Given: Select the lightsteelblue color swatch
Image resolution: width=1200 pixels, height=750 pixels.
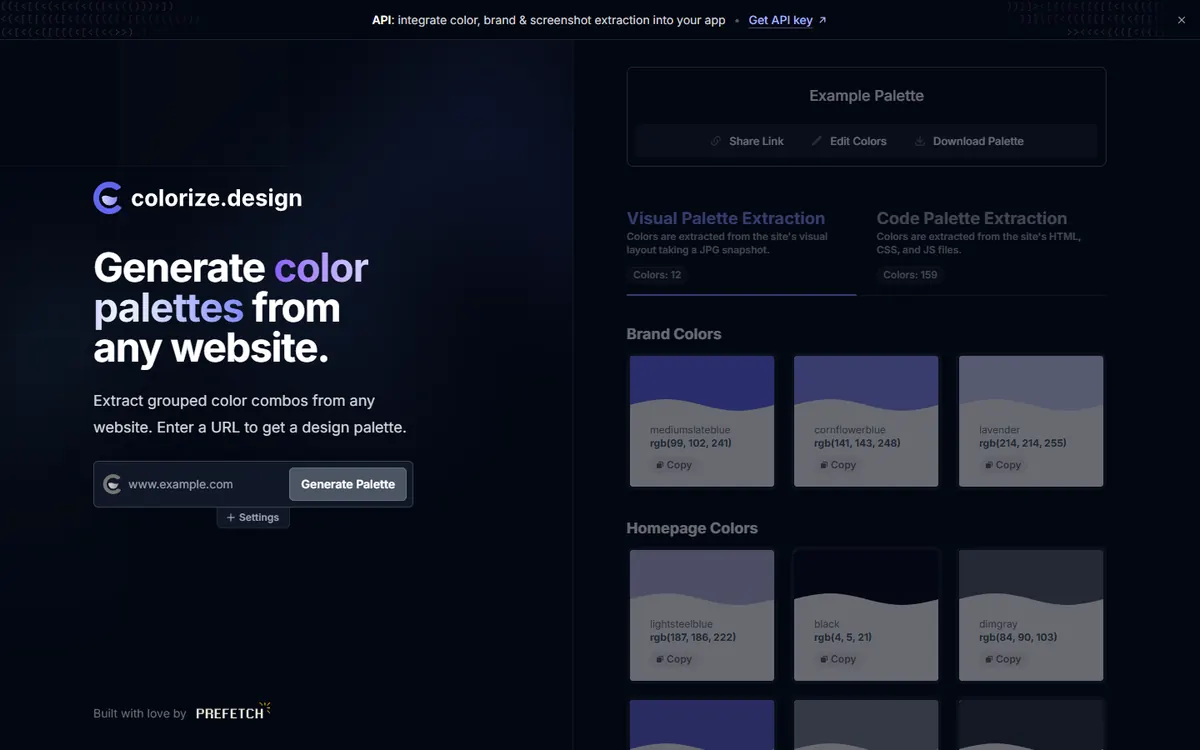Looking at the screenshot, I should pos(702,615).
